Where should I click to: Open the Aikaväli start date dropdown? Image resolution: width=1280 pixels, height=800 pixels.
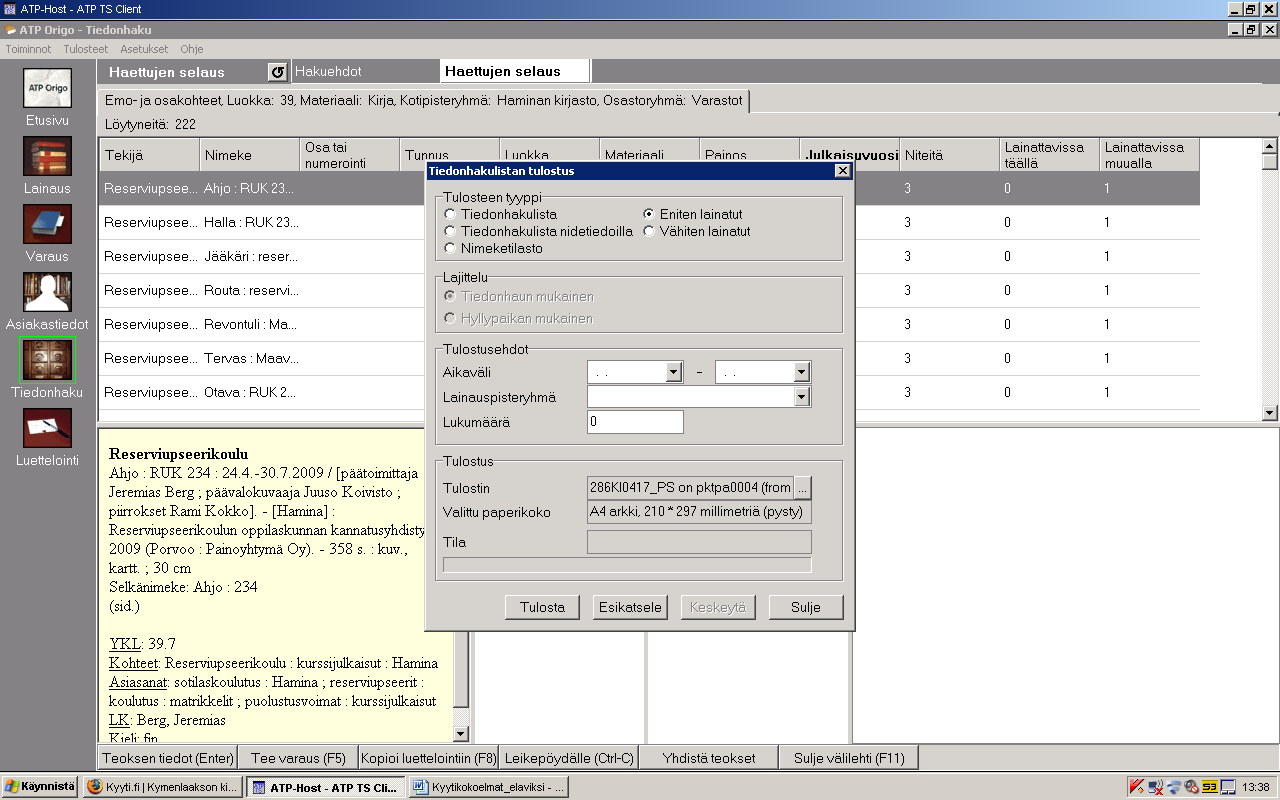tap(675, 372)
